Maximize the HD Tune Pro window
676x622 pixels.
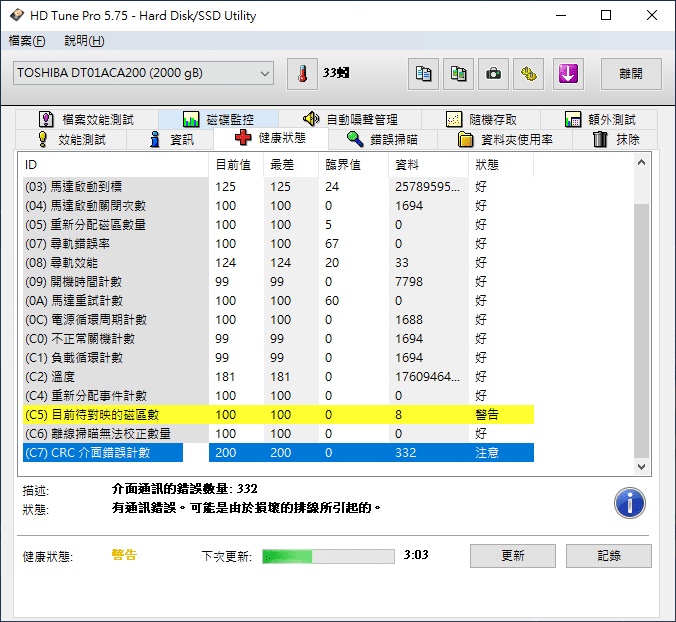606,16
